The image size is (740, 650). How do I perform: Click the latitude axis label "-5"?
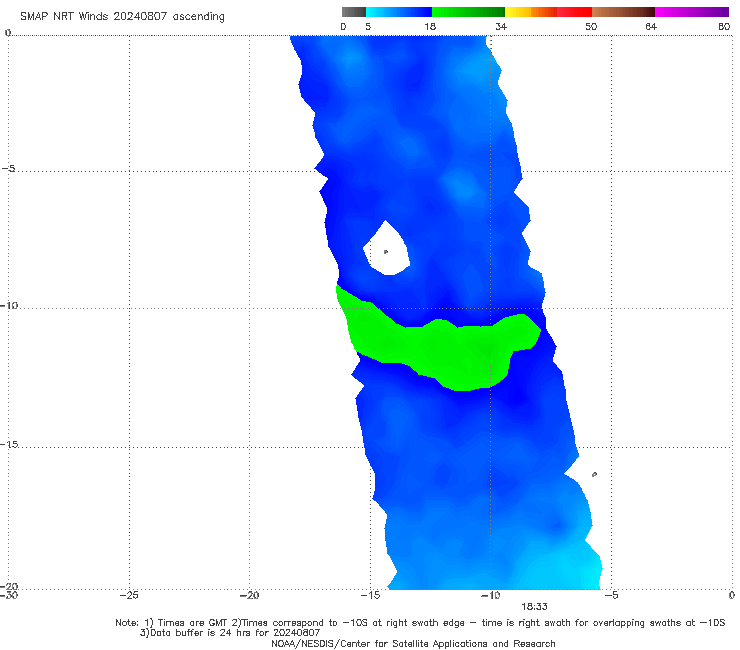(x=9, y=168)
